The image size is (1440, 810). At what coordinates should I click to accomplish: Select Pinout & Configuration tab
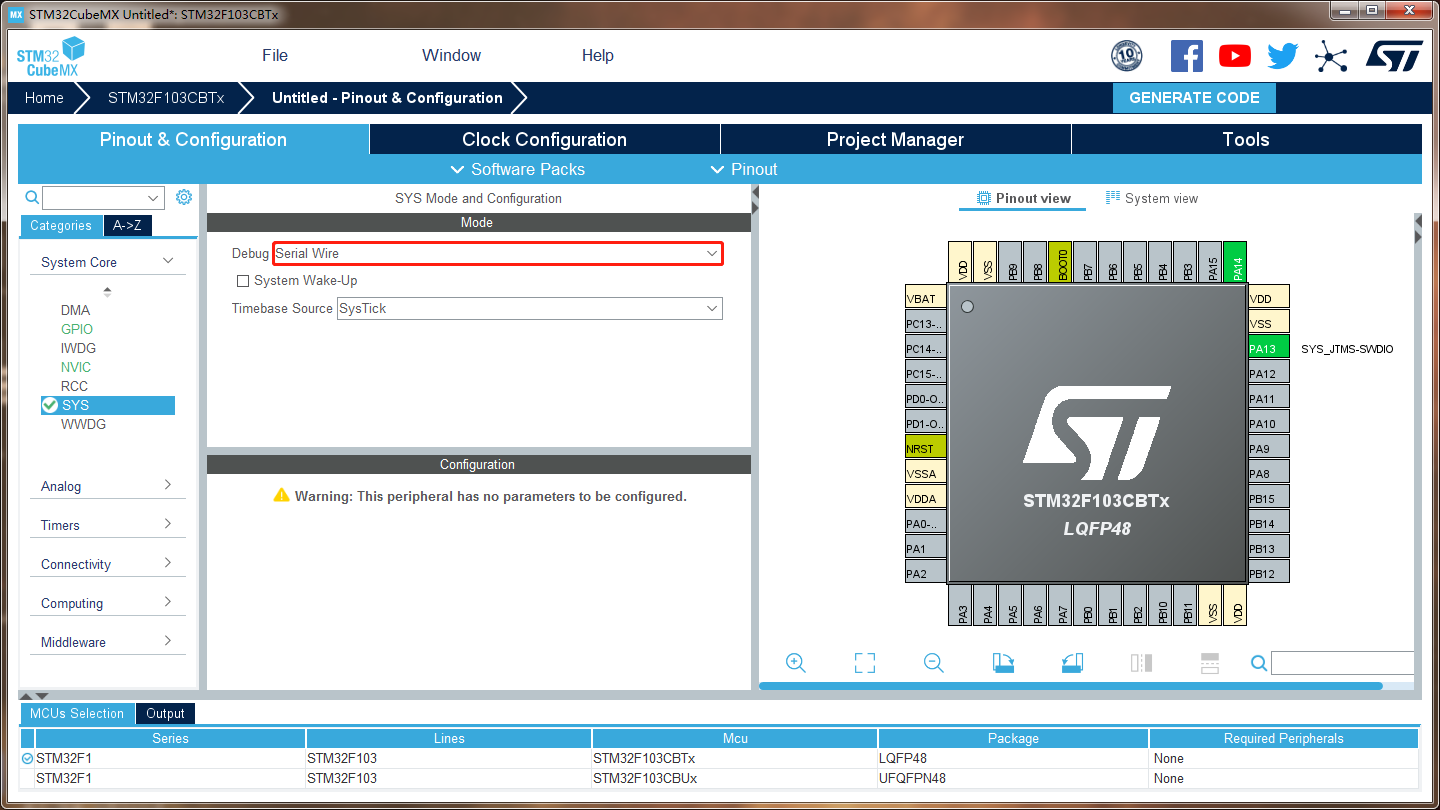pyautogui.click(x=193, y=139)
